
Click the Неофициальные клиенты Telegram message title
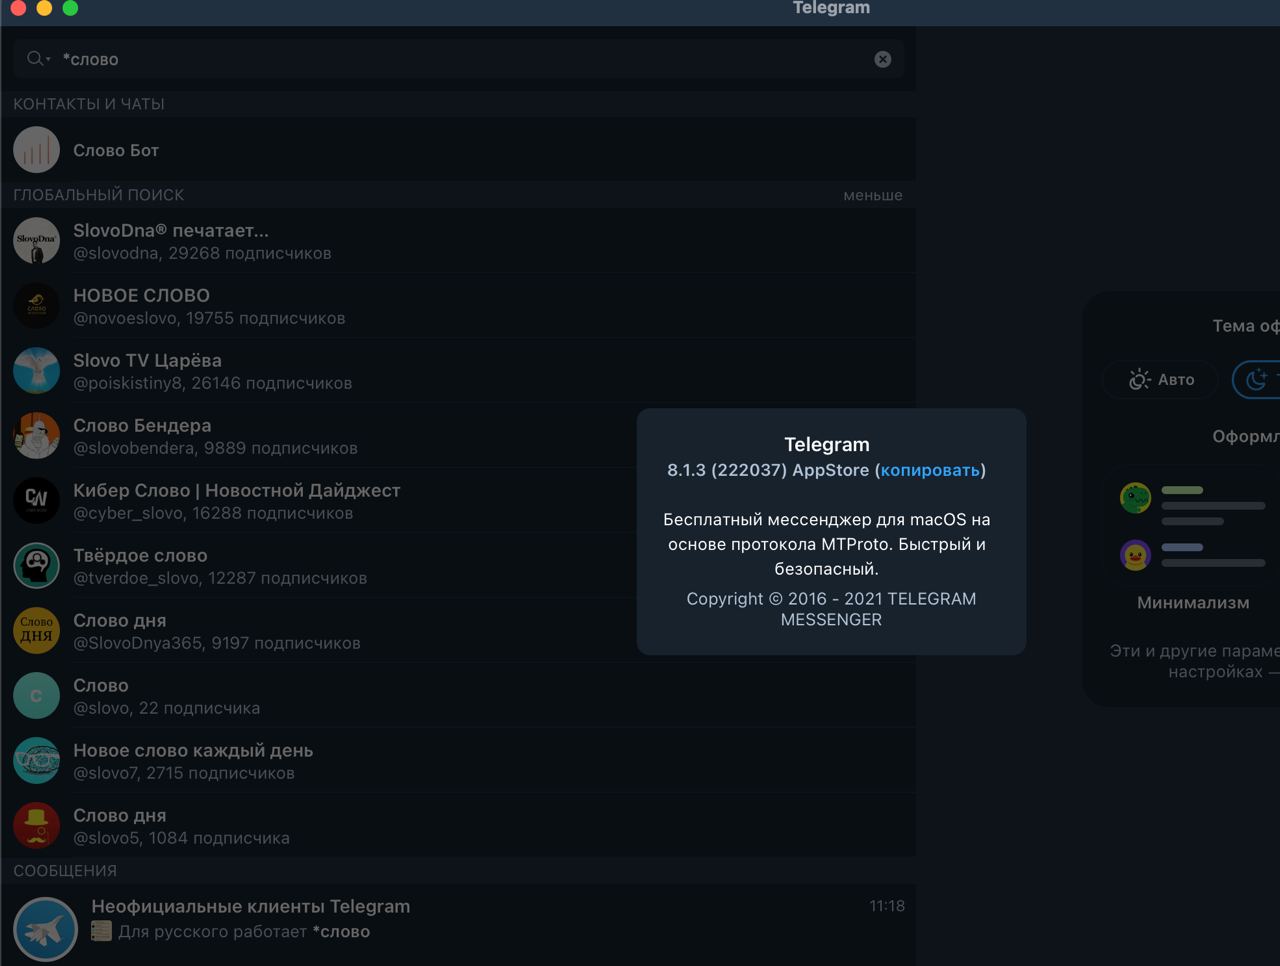click(251, 906)
